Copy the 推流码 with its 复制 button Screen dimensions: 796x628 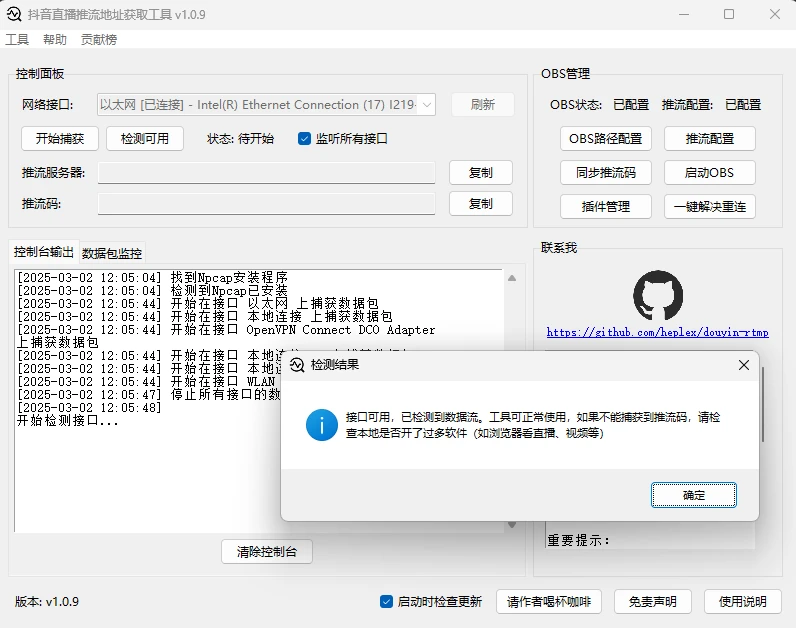pos(481,204)
